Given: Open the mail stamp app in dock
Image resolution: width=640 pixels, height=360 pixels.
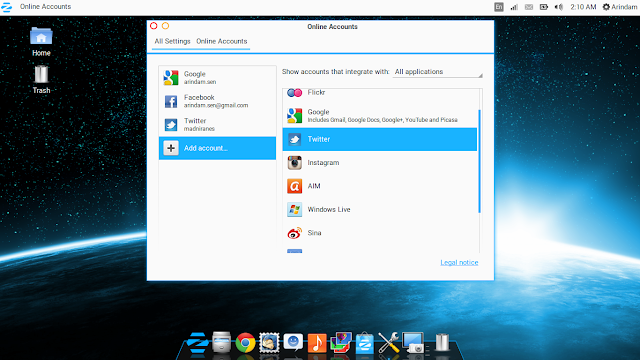Looking at the screenshot, I should [269, 342].
